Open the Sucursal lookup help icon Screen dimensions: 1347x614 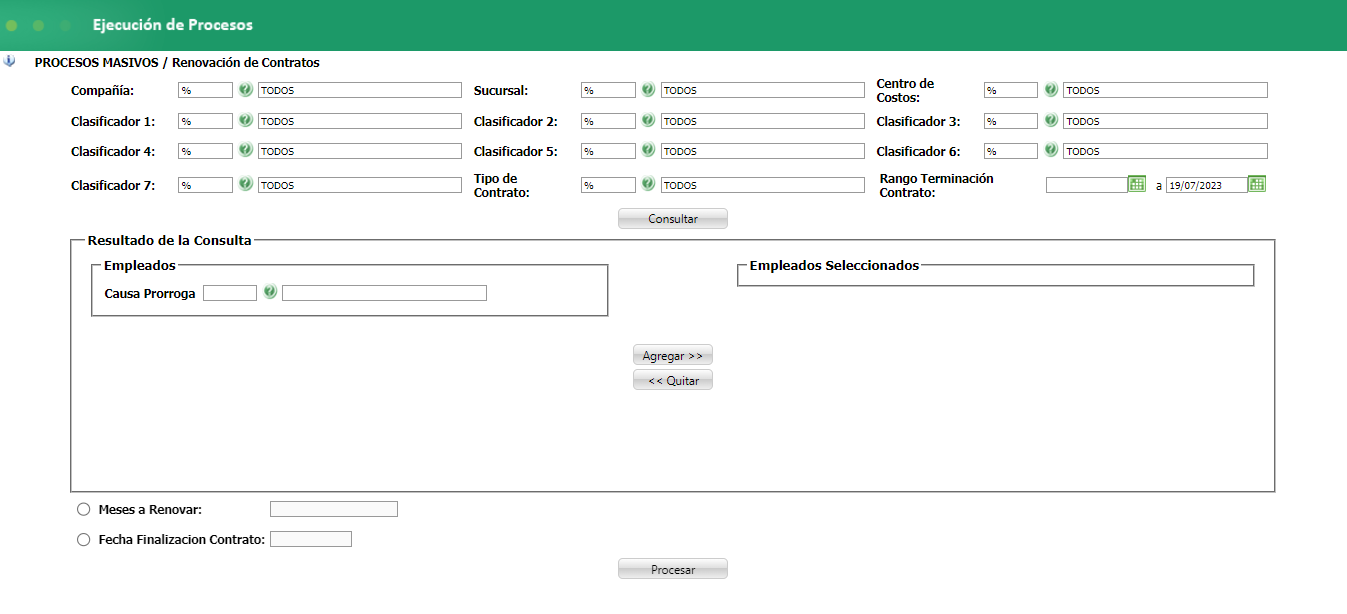pos(648,90)
